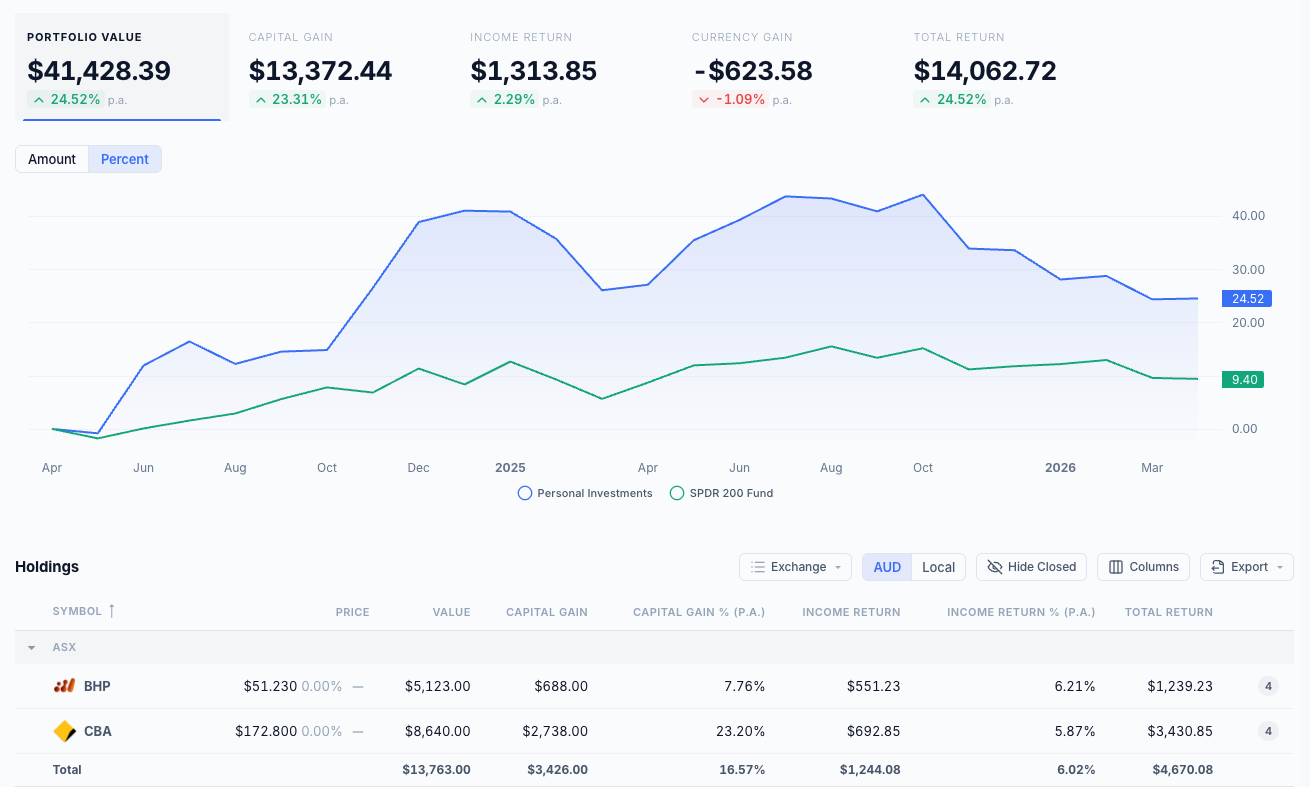Click the BHP company logo
1310x787 pixels.
pyautogui.click(x=66, y=686)
